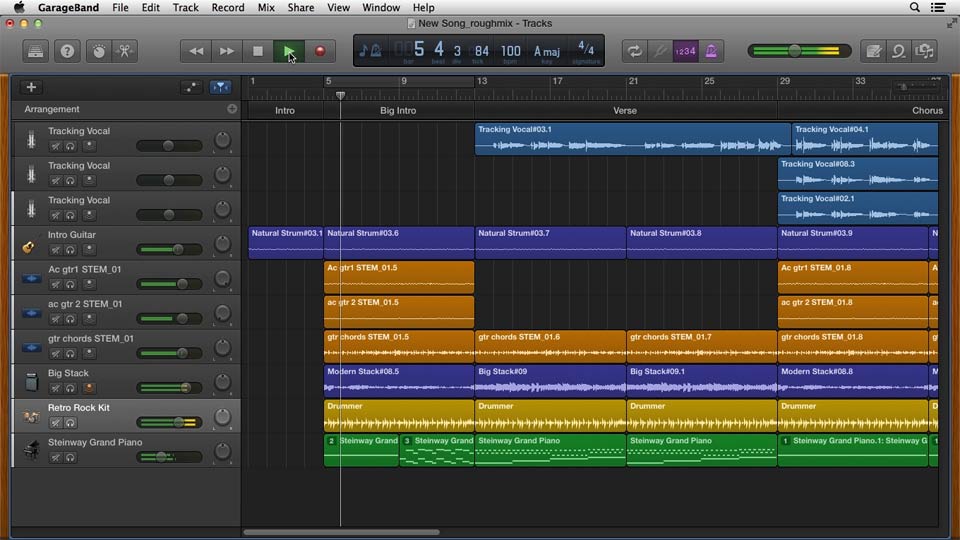
Task: Mute the first Tracking Vocal track
Action: (56, 146)
